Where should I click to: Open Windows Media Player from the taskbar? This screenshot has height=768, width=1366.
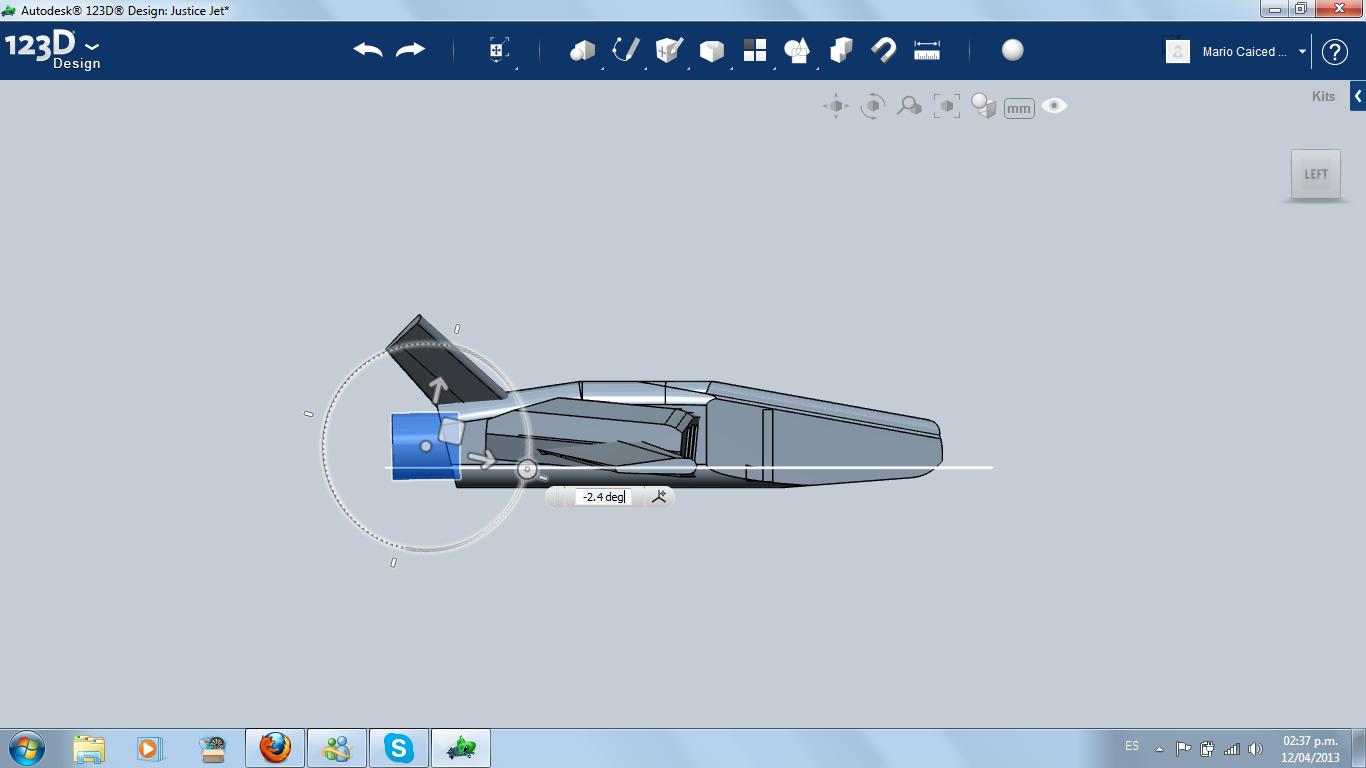pyautogui.click(x=151, y=748)
